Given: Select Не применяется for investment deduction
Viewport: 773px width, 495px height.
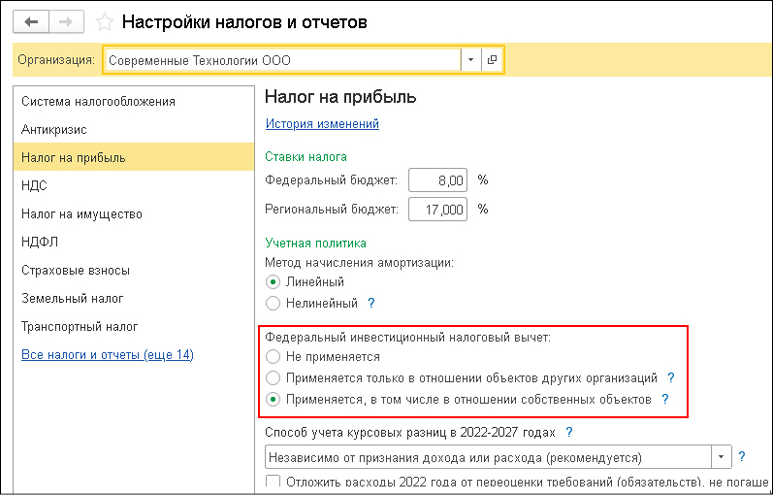Looking at the screenshot, I should (272, 356).
